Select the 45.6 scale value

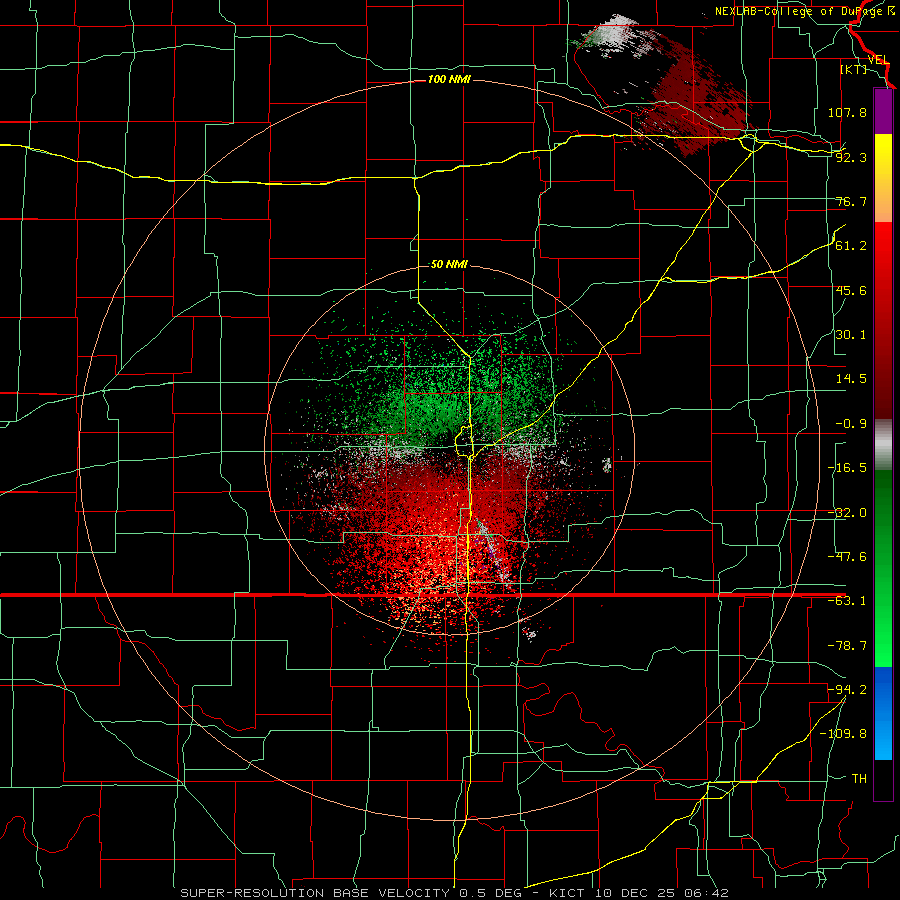pyautogui.click(x=851, y=290)
